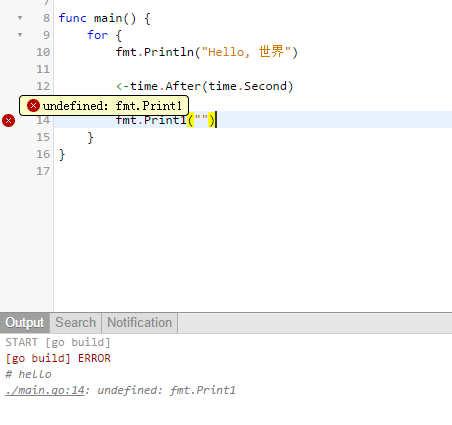Switch to the Output tab
The height and width of the screenshot is (425, 452).
tap(25, 323)
